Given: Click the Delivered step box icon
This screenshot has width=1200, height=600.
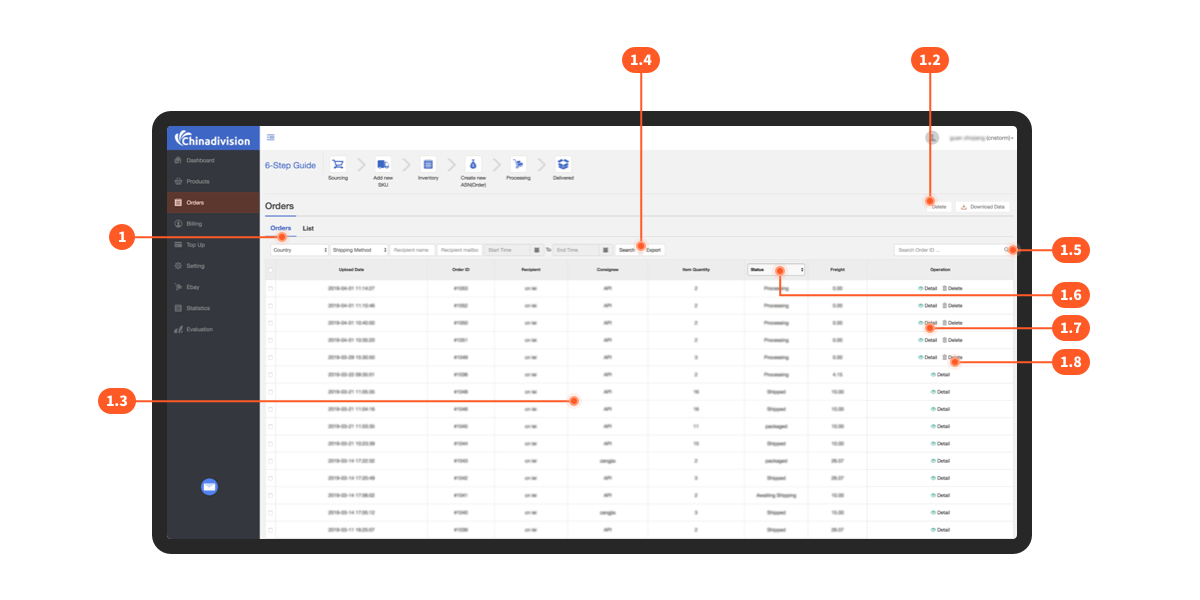Looking at the screenshot, I should click(563, 164).
